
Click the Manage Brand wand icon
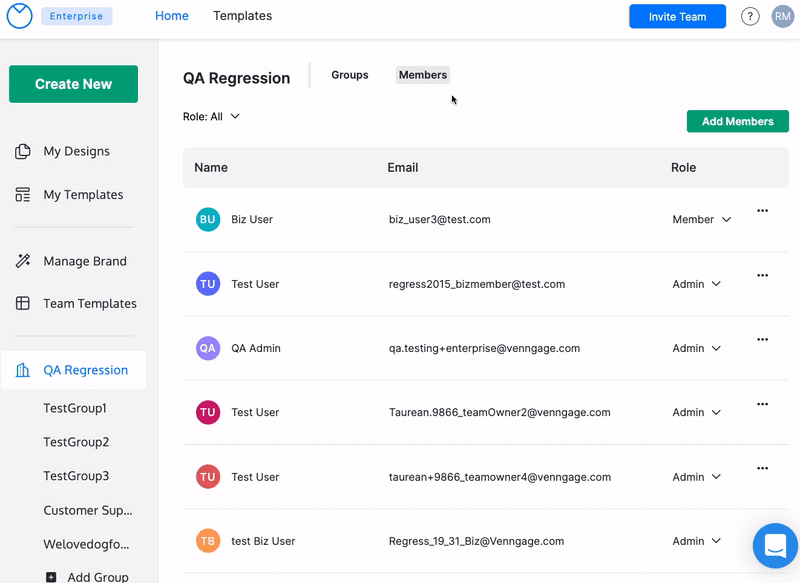coord(23,261)
